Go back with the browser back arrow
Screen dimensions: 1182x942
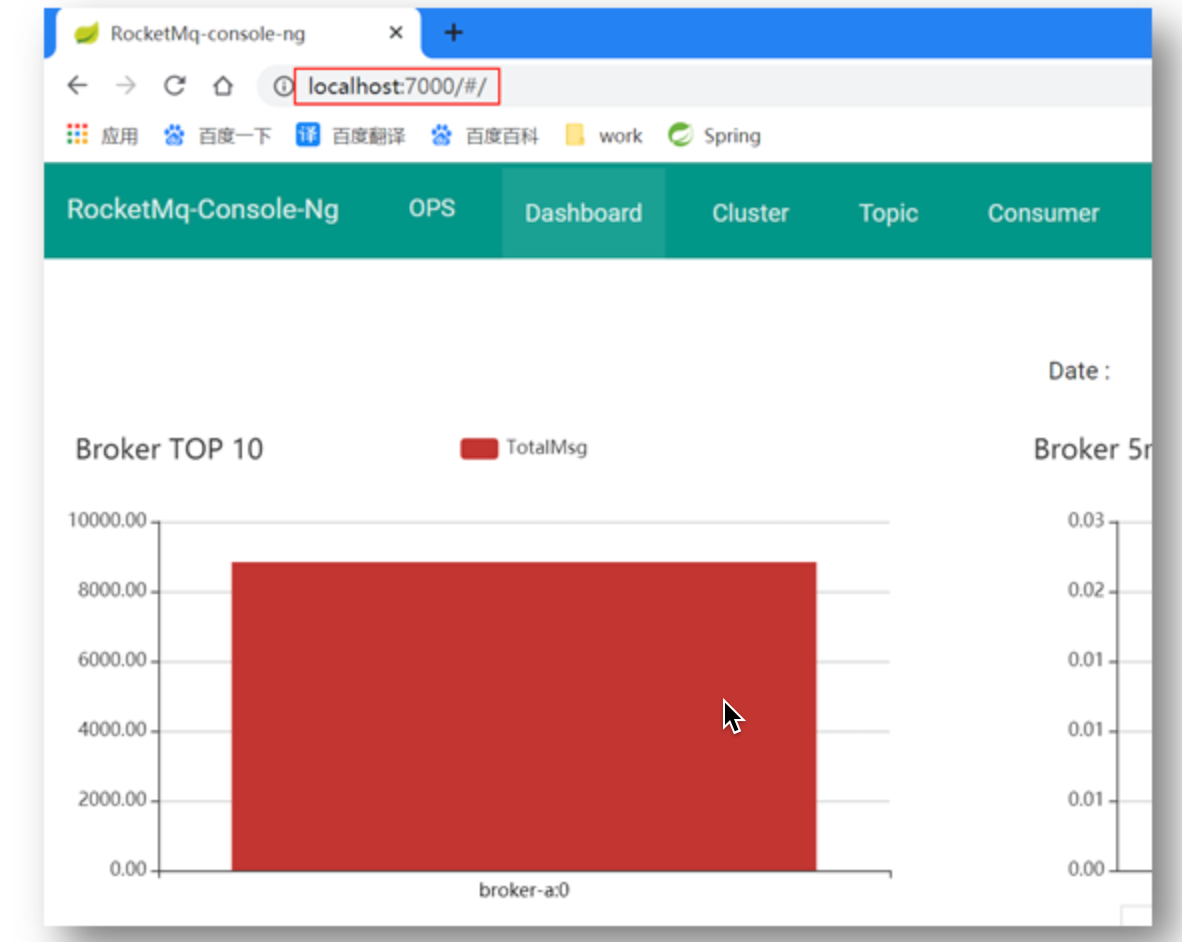77,86
